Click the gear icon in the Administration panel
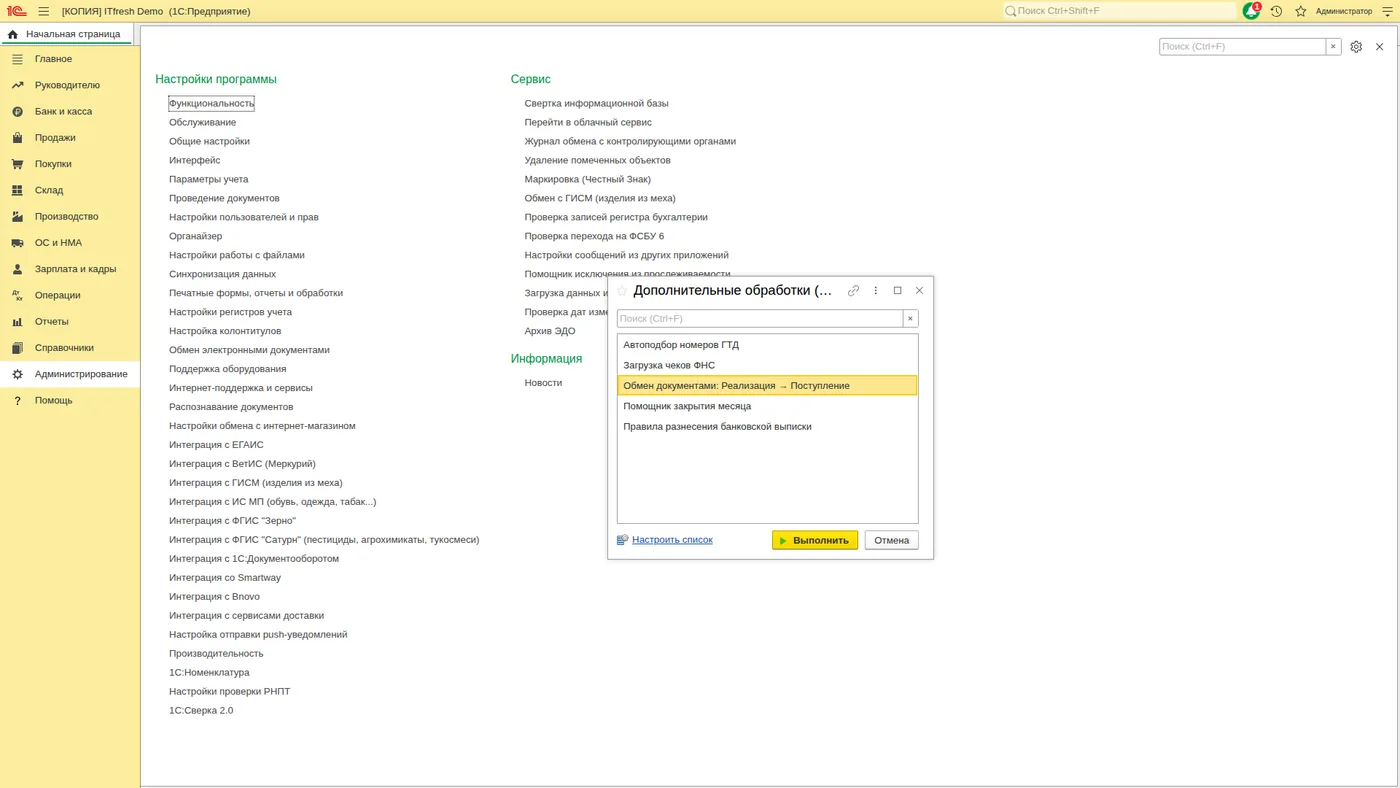This screenshot has width=1400, height=788. pyautogui.click(x=1356, y=47)
